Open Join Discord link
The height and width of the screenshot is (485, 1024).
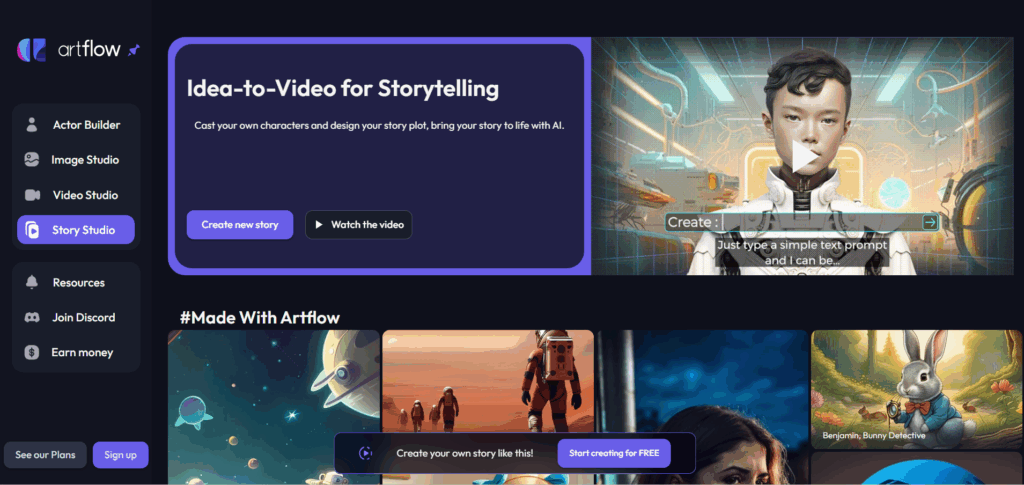tap(76, 318)
